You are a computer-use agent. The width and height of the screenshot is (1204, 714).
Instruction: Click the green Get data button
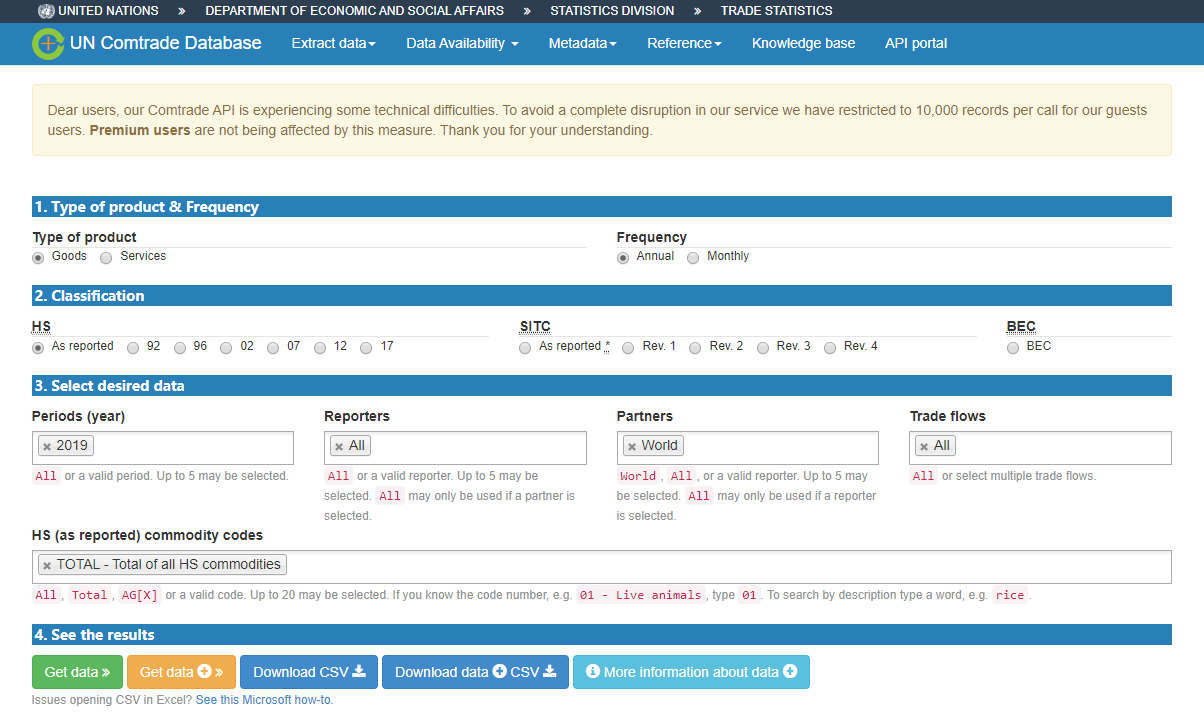click(x=77, y=672)
